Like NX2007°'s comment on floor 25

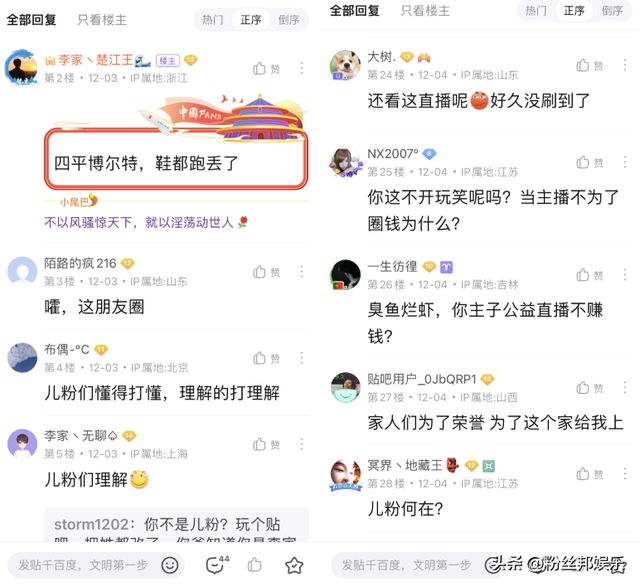click(590, 162)
